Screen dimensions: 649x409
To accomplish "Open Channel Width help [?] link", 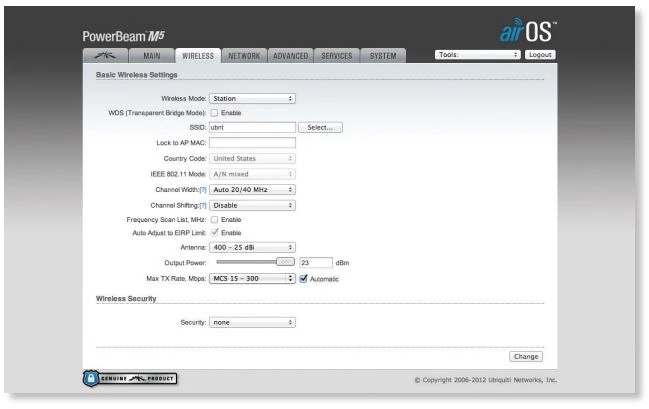I will pyautogui.click(x=203, y=188).
